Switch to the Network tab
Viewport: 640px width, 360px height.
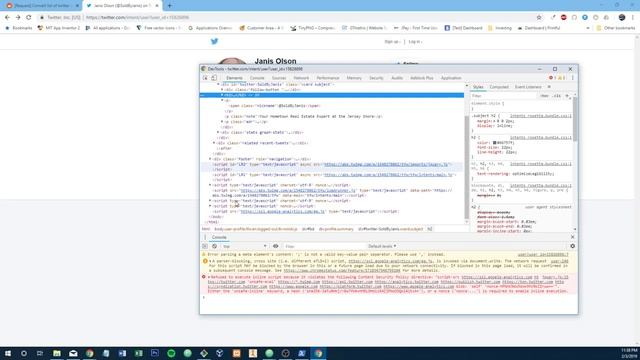click(x=301, y=78)
